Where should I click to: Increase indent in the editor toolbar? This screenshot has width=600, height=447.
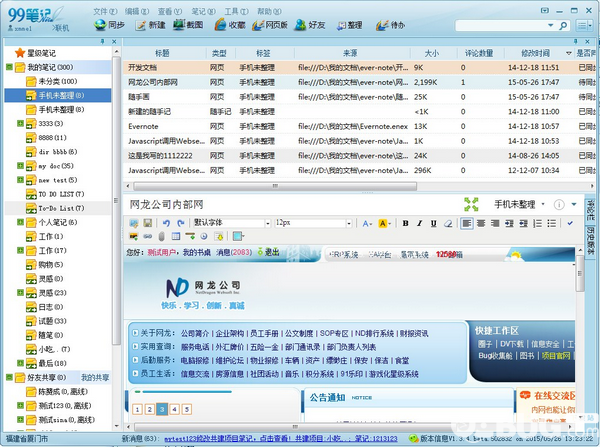(509, 223)
